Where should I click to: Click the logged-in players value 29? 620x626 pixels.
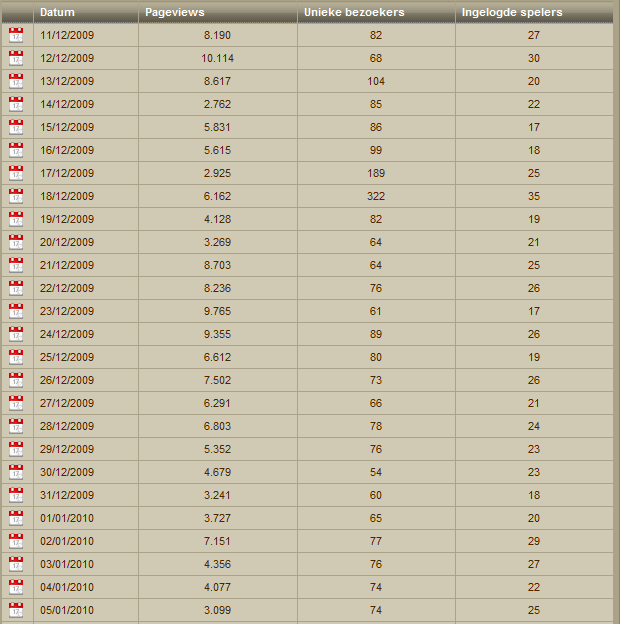[x=534, y=541]
